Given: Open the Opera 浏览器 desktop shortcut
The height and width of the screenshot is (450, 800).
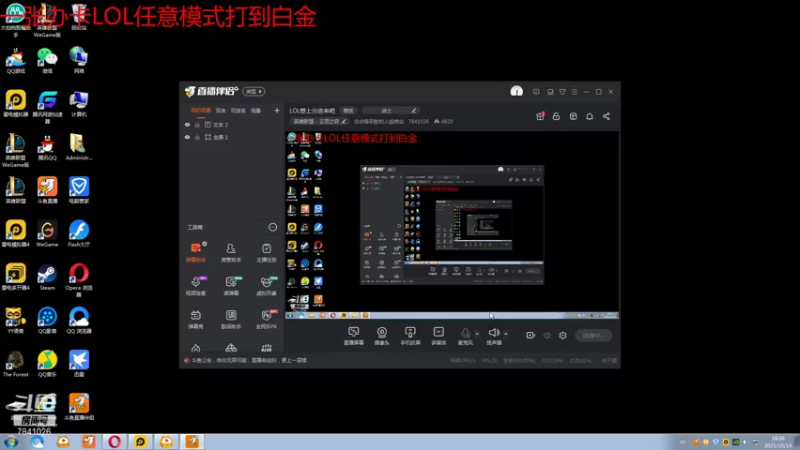Looking at the screenshot, I should click(79, 280).
